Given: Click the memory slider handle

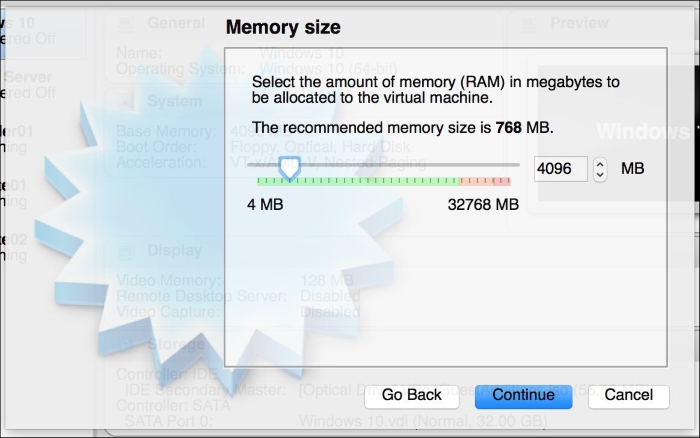Looking at the screenshot, I should pyautogui.click(x=290, y=167).
